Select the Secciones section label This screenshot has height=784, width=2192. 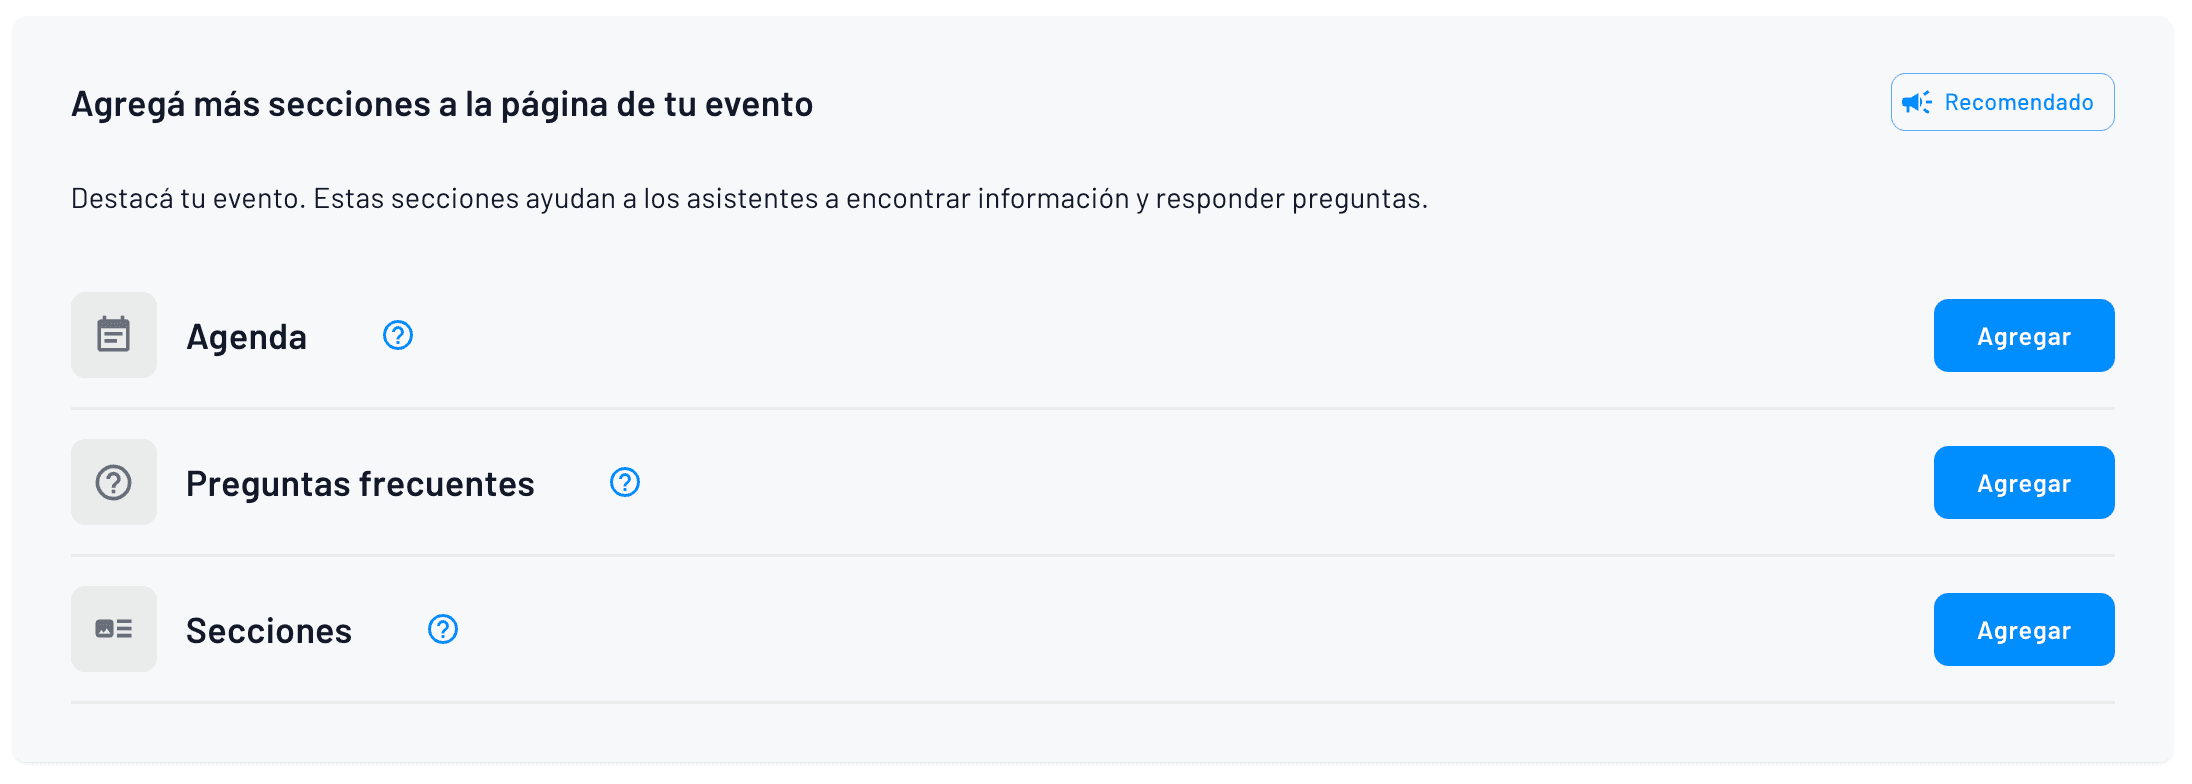tap(268, 629)
